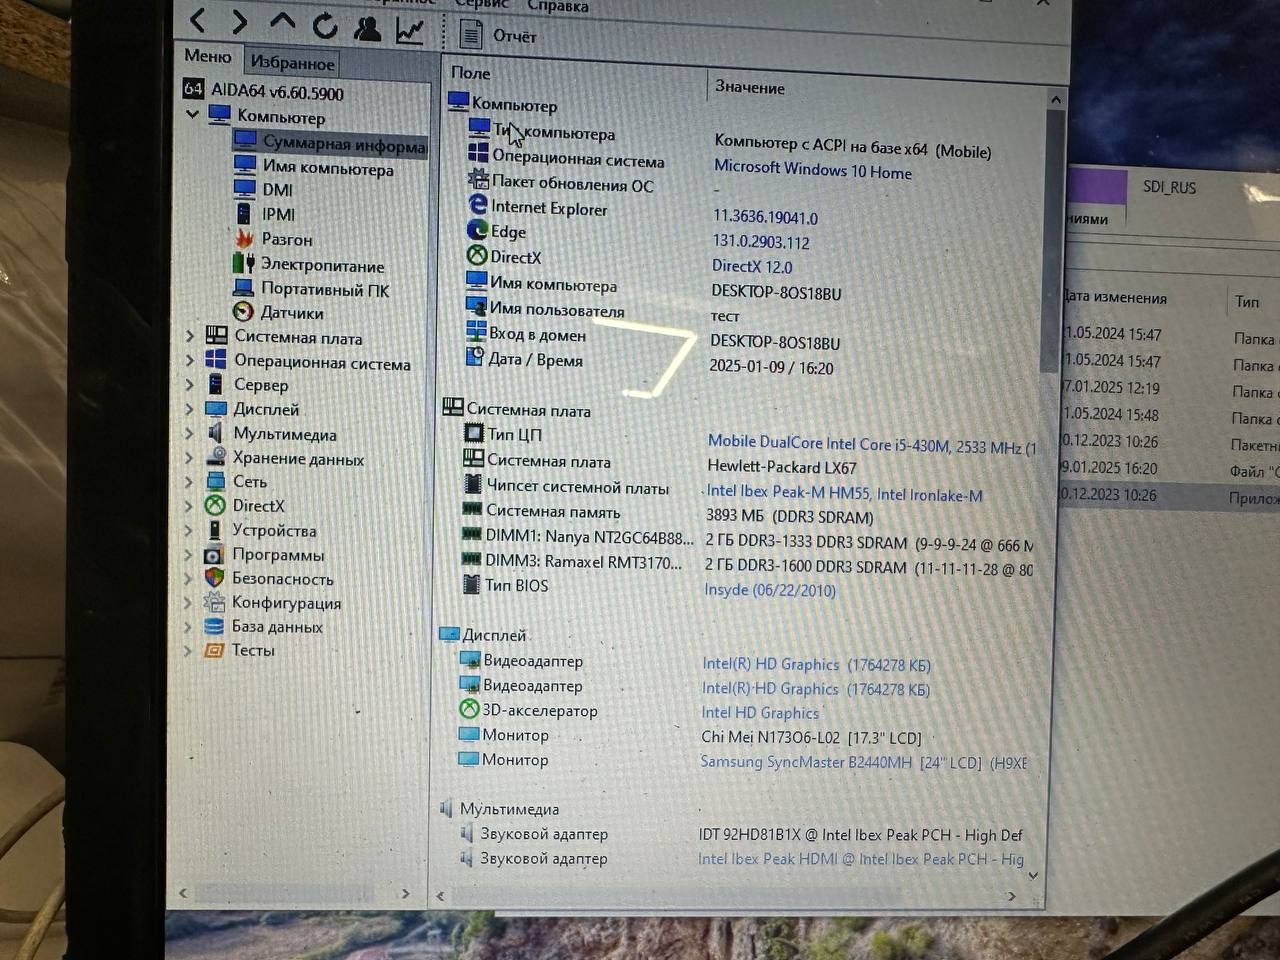The width and height of the screenshot is (1280, 960).
Task: Click the Конфигурация gear icon
Action: click(214, 602)
